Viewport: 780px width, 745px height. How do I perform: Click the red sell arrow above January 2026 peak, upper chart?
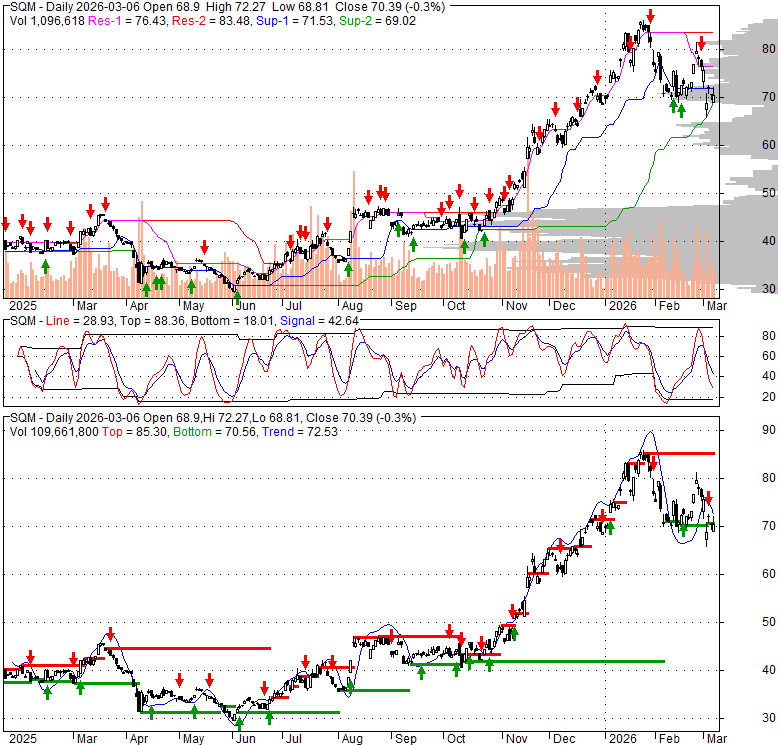click(650, 16)
